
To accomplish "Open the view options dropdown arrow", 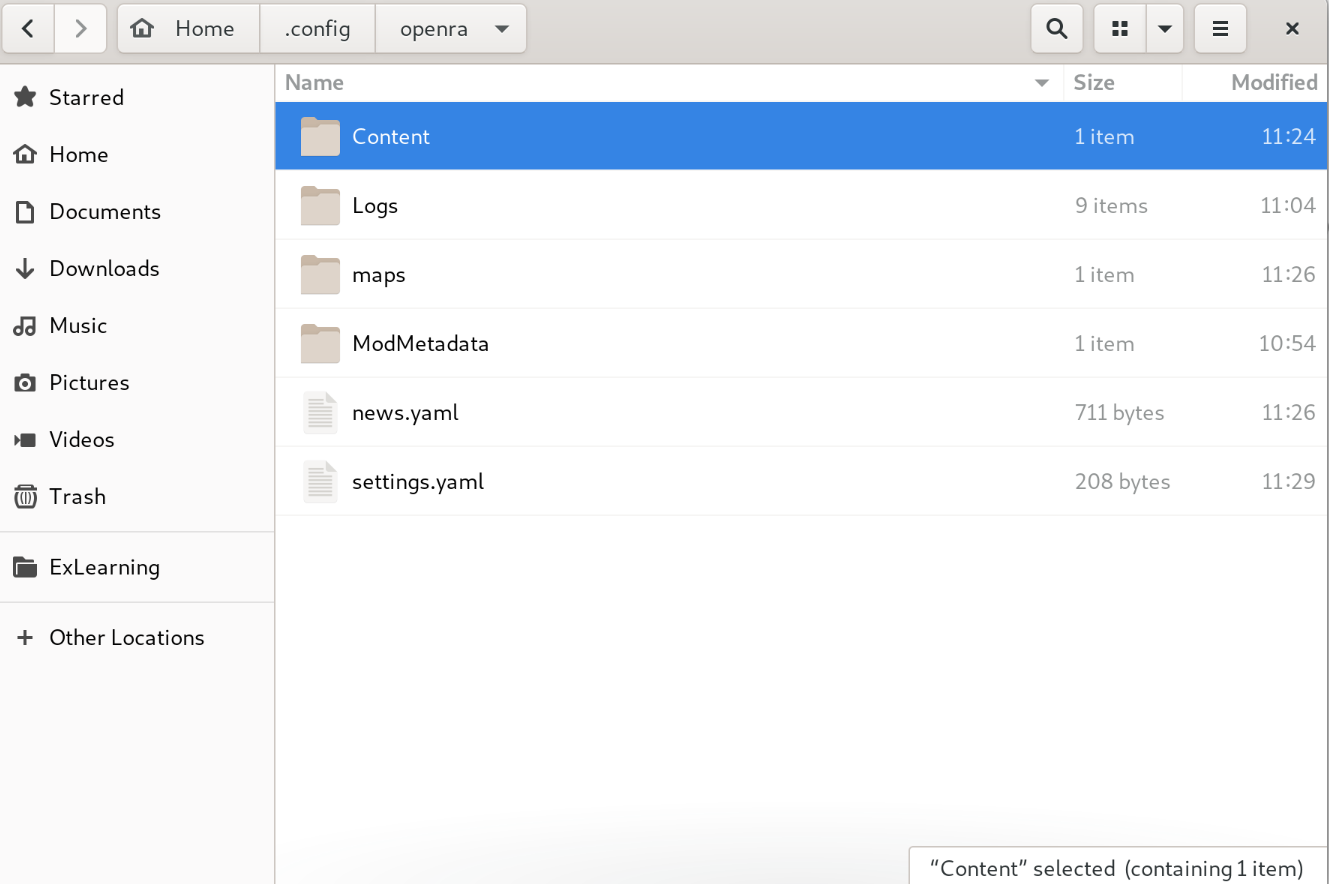I will click(x=1164, y=28).
